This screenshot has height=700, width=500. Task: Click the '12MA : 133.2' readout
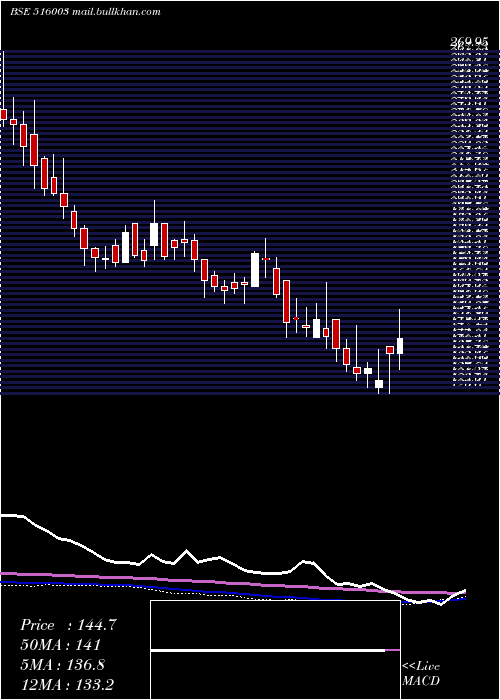pyautogui.click(x=69, y=685)
